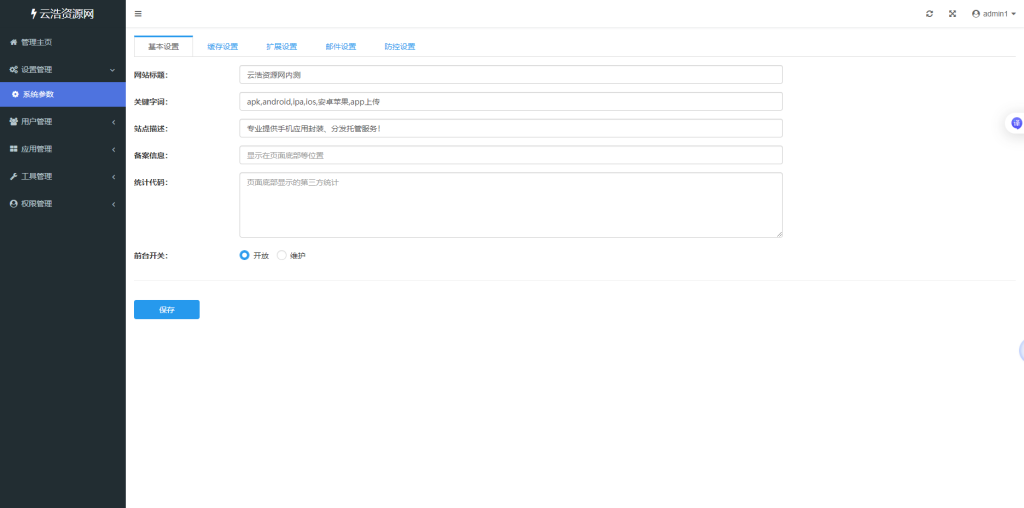The width and height of the screenshot is (1024, 508).
Task: Click the 云浩资源网 logo link
Action: pyautogui.click(x=62, y=14)
